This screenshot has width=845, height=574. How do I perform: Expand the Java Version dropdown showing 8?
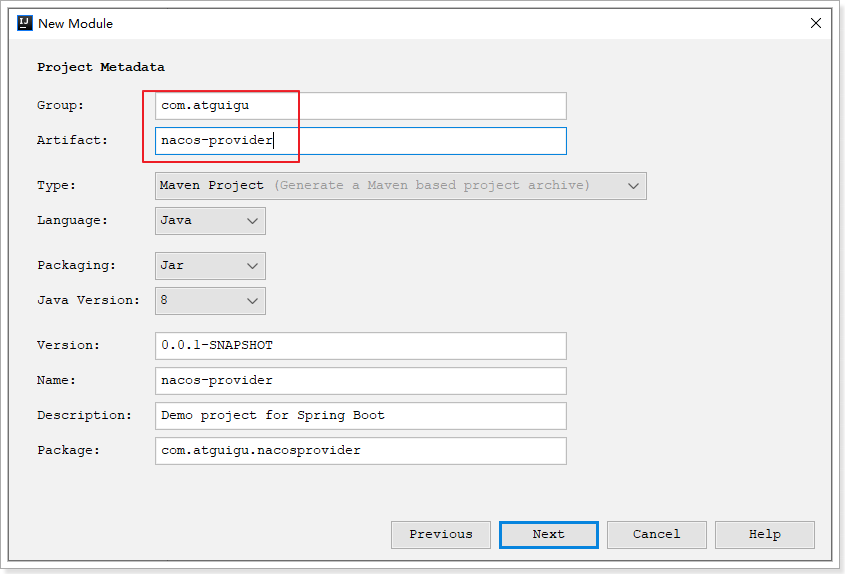click(x=210, y=301)
